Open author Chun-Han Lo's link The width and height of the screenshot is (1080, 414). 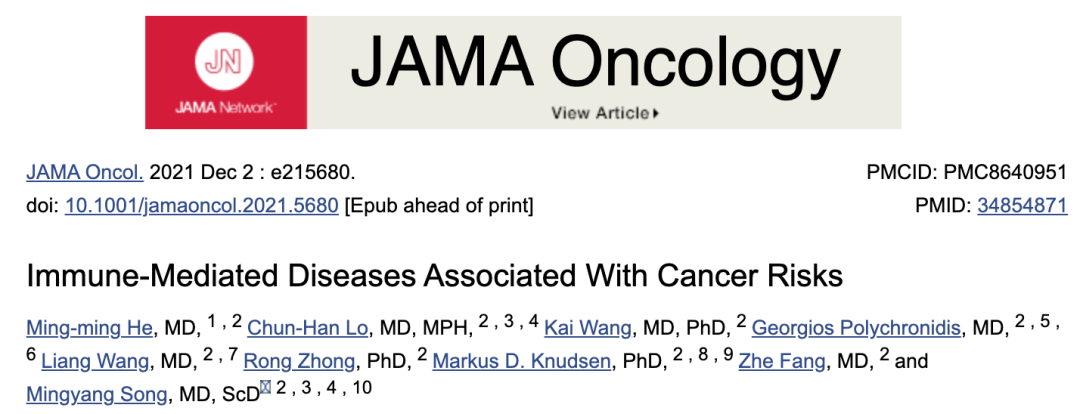(307, 328)
